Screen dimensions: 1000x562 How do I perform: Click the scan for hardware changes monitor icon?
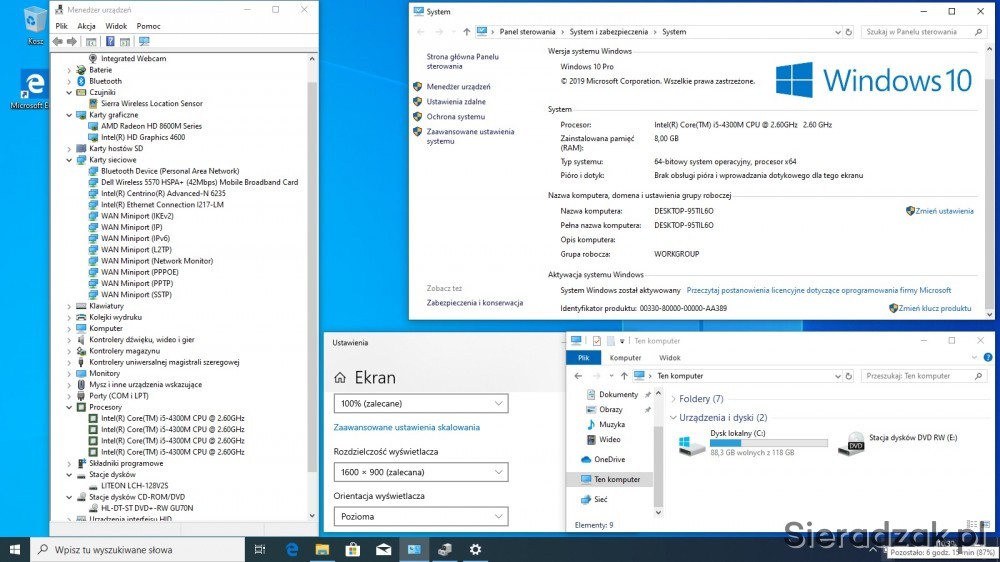coord(144,41)
